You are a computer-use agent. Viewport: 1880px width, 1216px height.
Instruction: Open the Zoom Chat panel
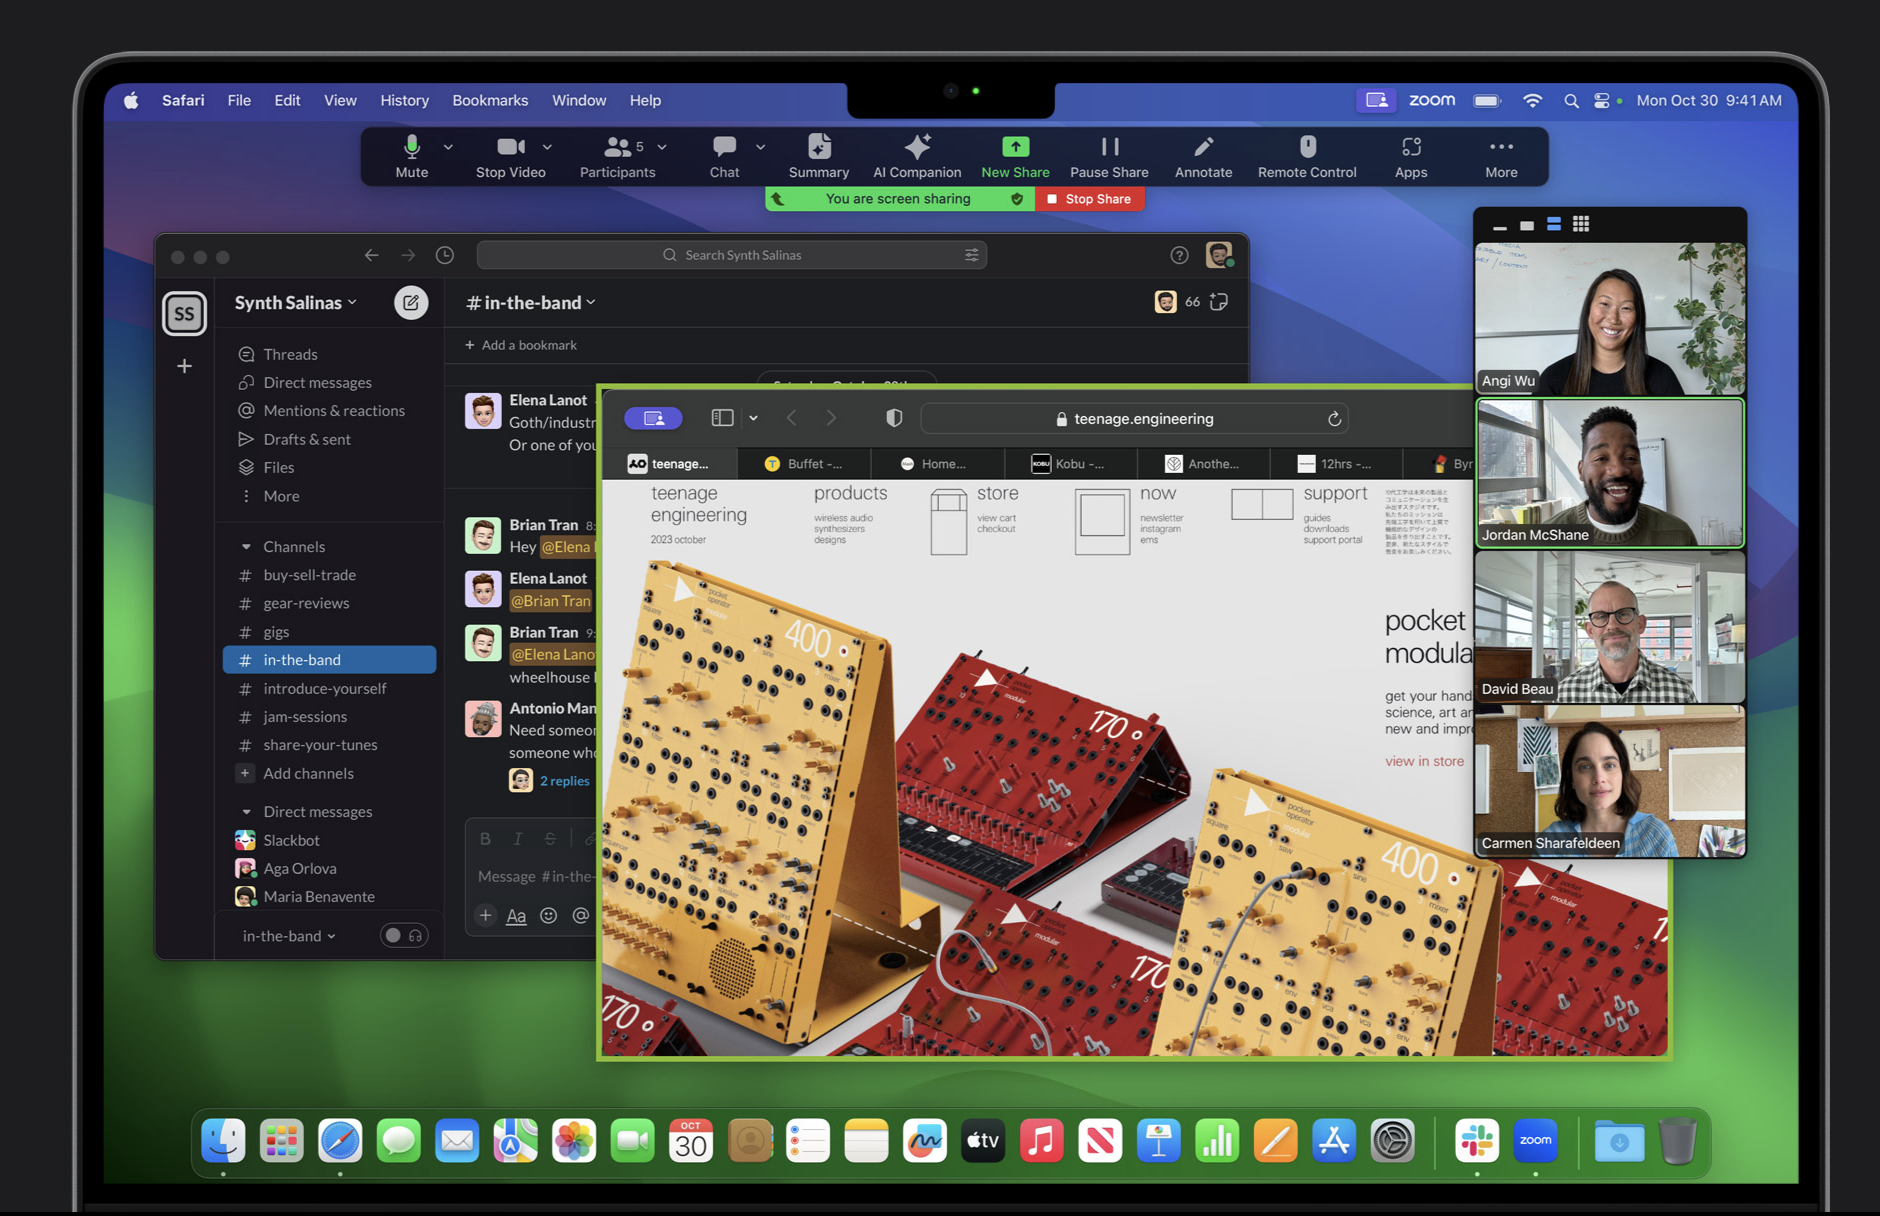(724, 157)
